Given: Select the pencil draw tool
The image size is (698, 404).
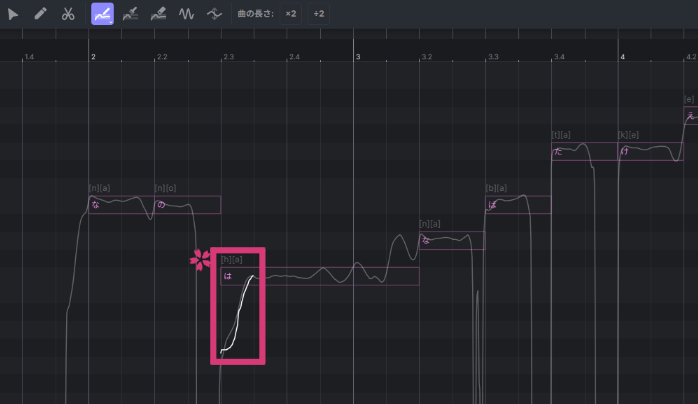Looking at the screenshot, I should (x=41, y=14).
